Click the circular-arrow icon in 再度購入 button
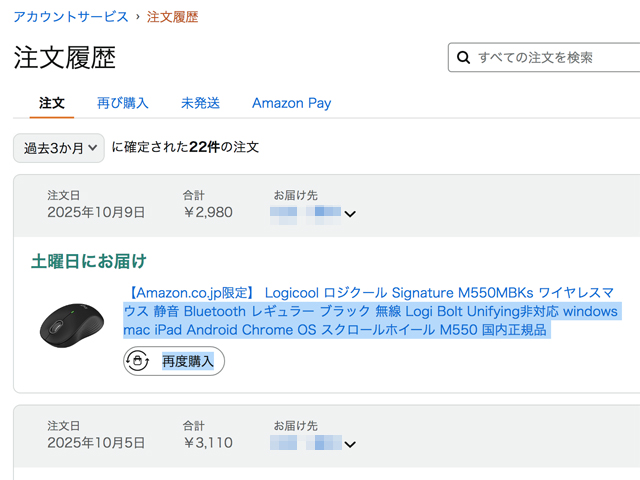This screenshot has height=480, width=640. tap(139, 361)
